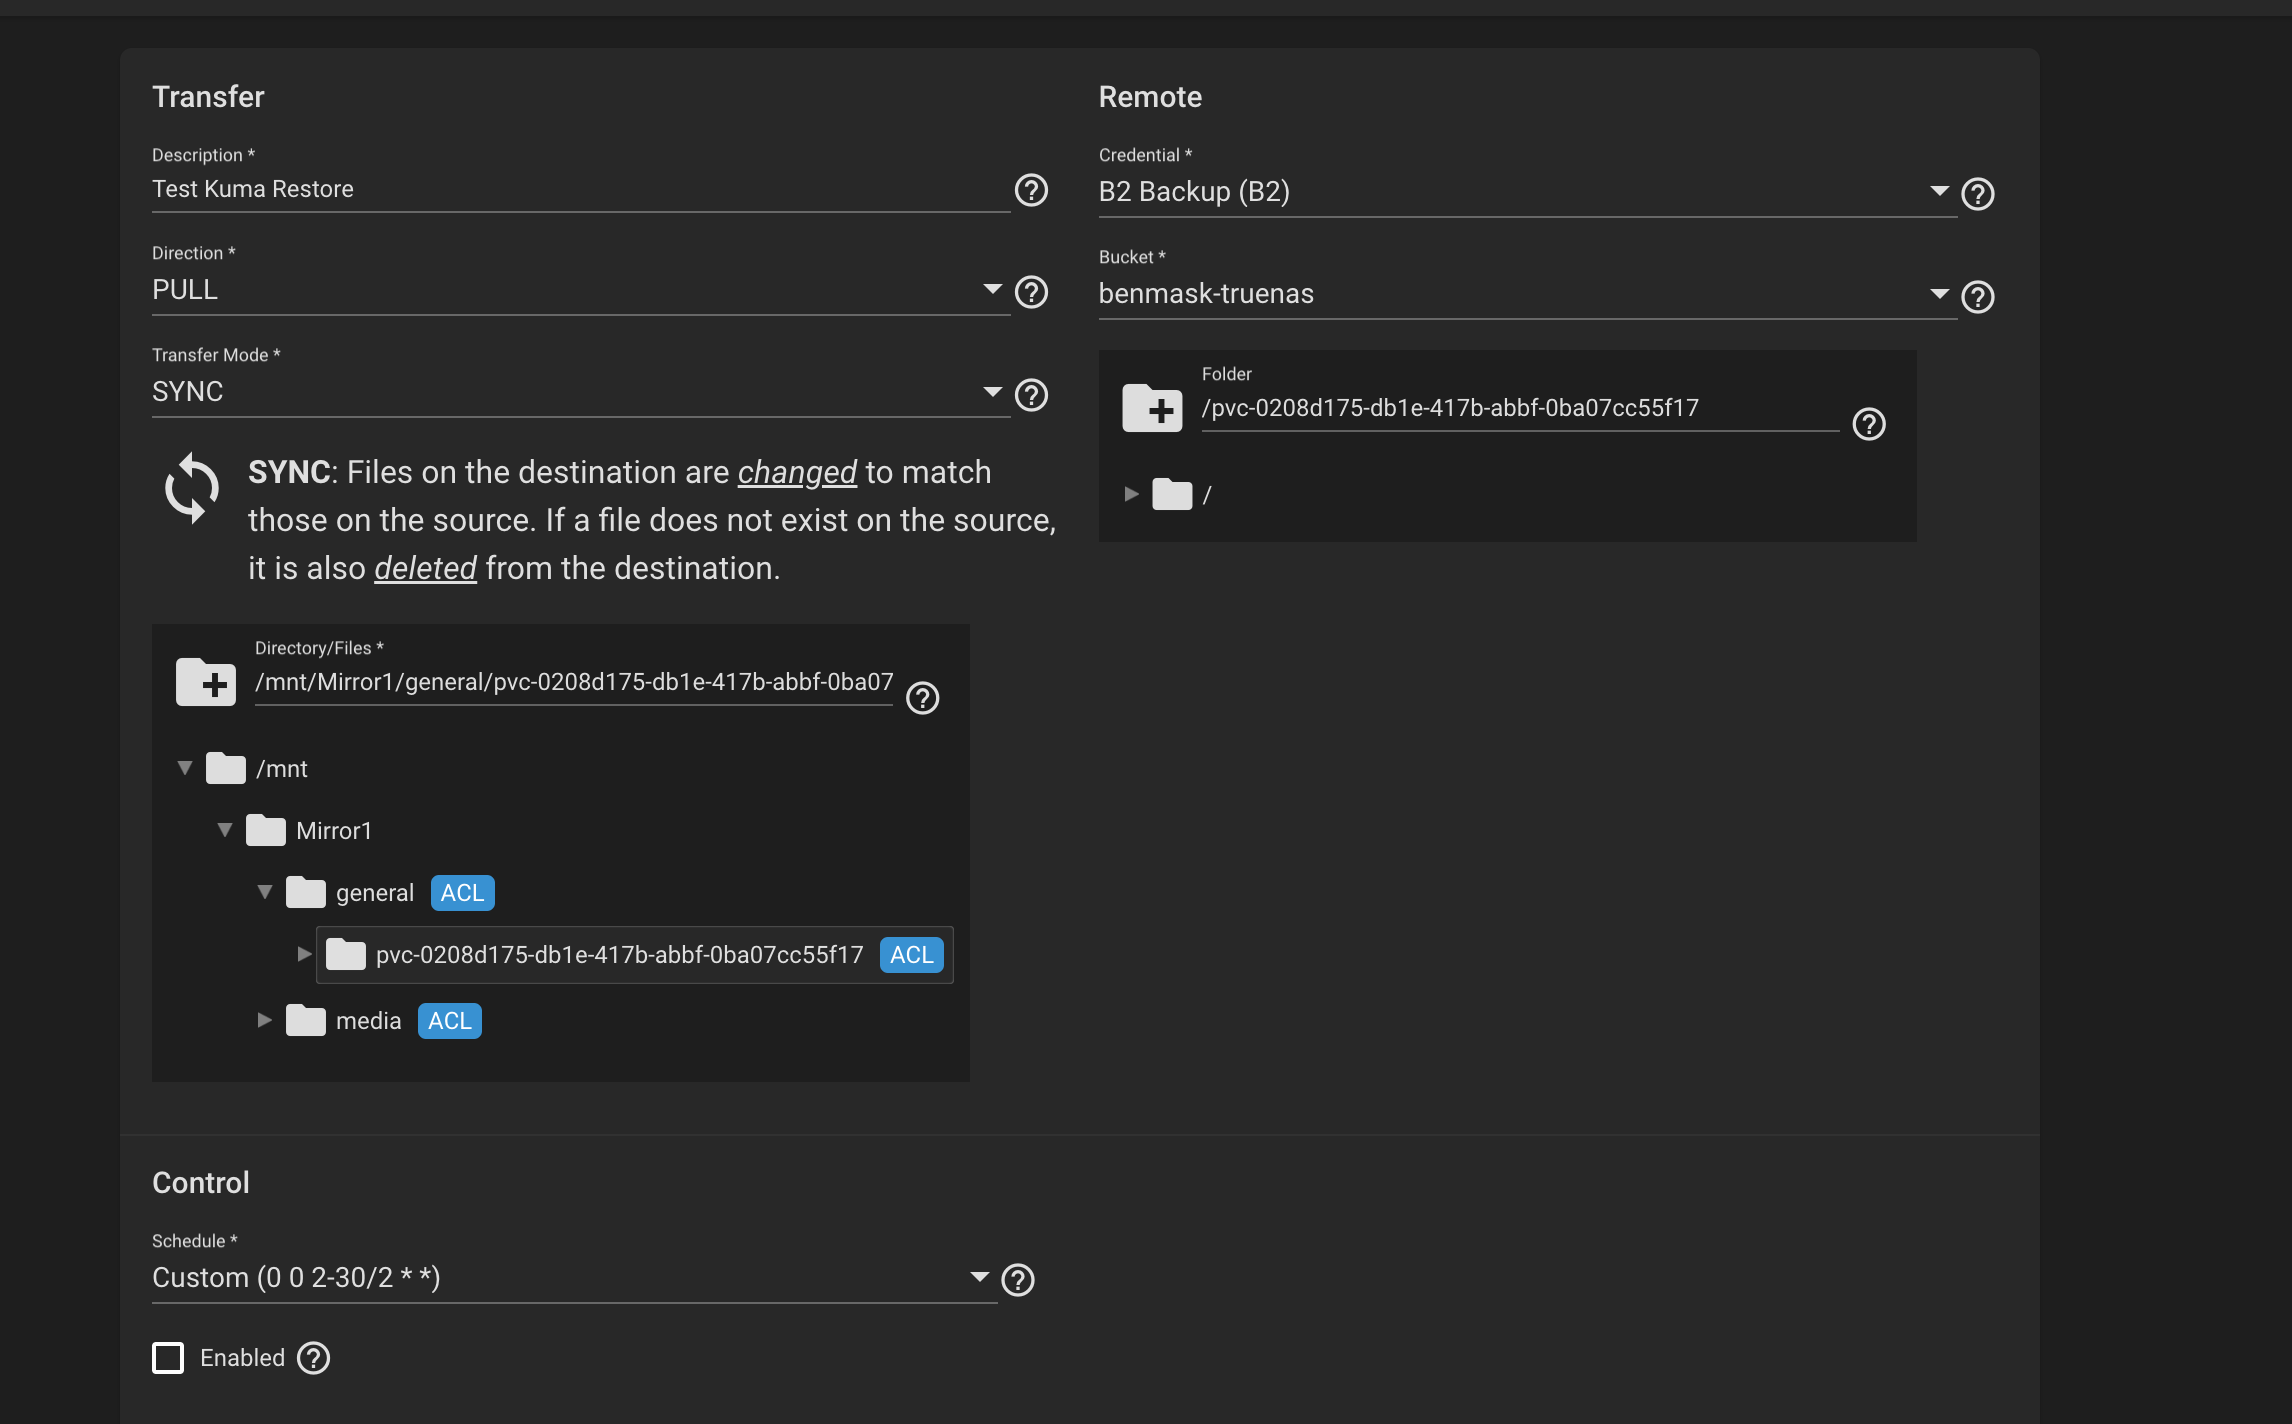Viewport: 2292px width, 1424px height.
Task: Check the Enabled checkbox
Action: pyautogui.click(x=167, y=1358)
